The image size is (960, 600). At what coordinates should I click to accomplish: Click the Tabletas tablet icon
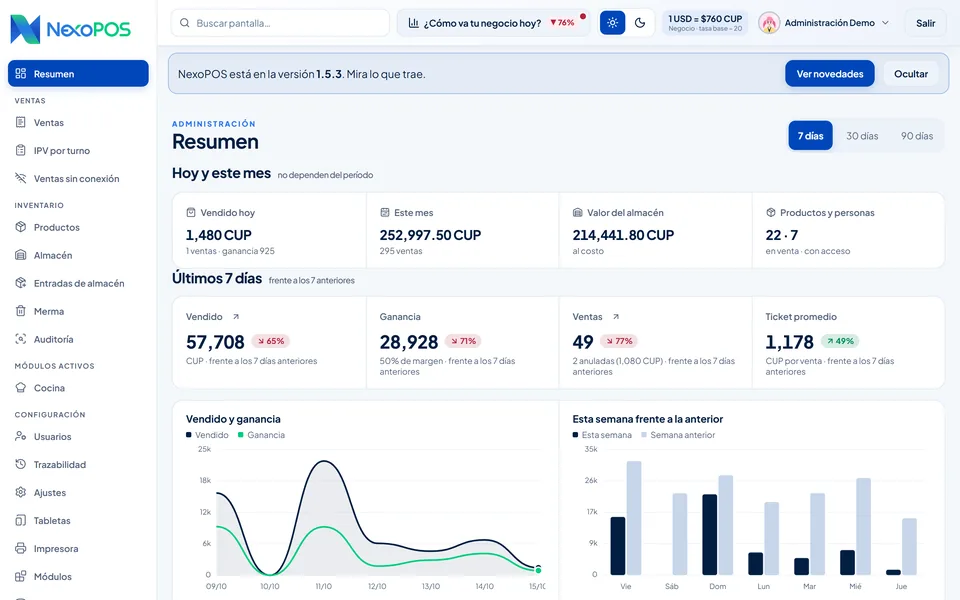tap(21, 520)
